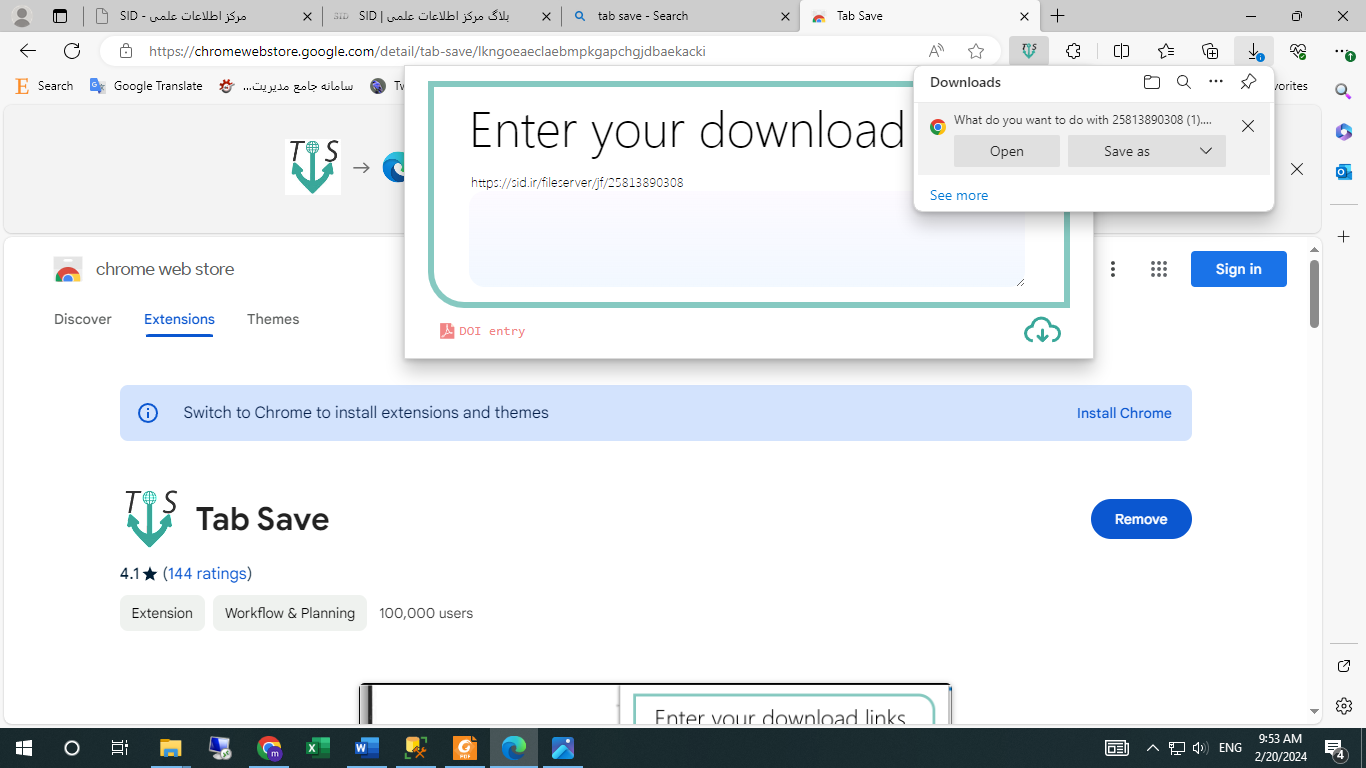This screenshot has width=1366, height=768.
Task: Open Edge Settings and more menu
Action: [x=1343, y=51]
